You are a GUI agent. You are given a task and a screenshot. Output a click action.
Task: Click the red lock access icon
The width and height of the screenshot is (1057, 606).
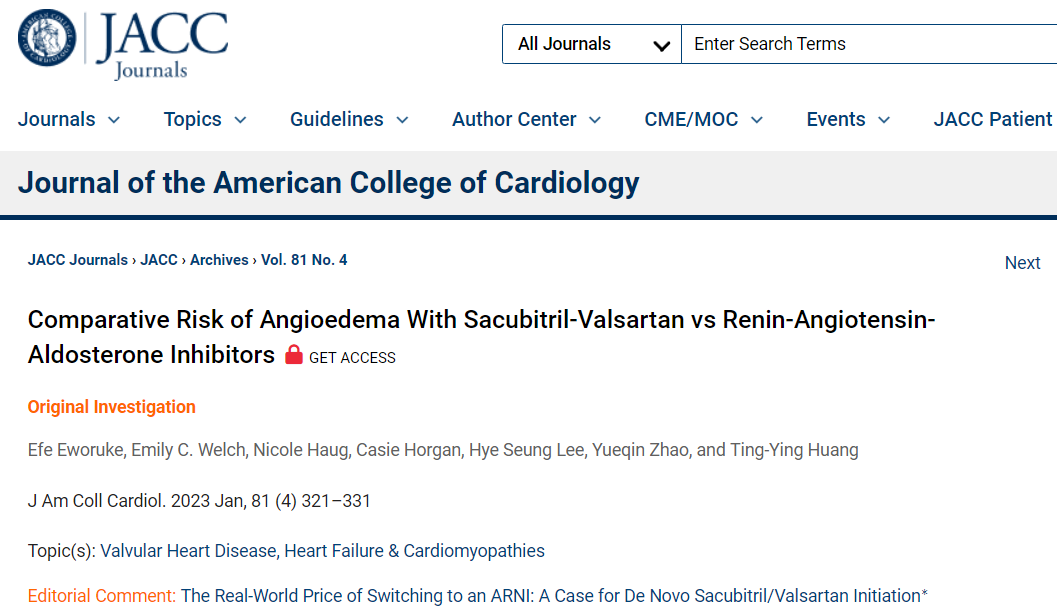293,355
